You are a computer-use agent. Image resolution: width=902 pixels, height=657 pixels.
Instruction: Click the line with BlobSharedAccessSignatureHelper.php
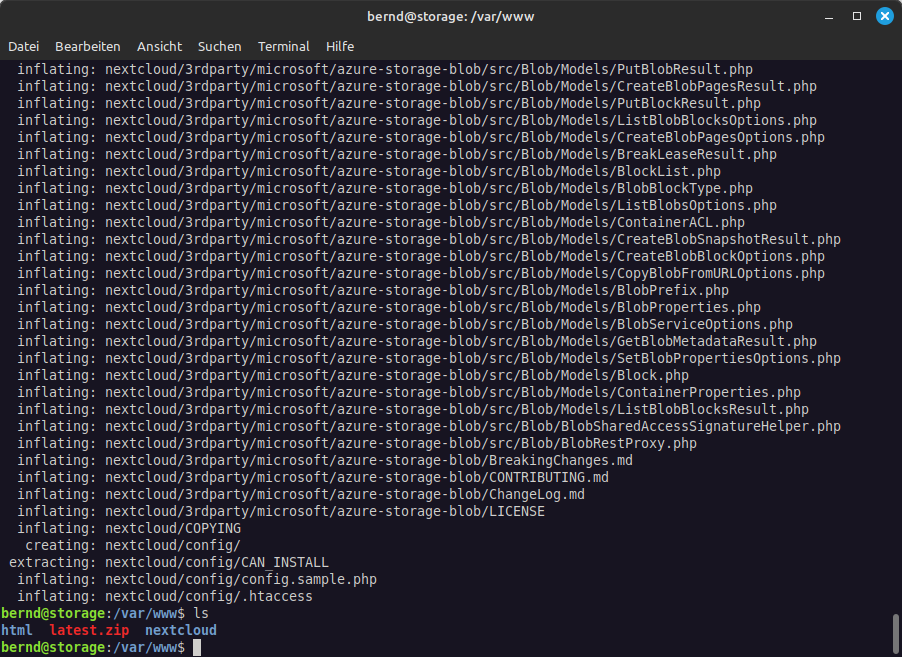[429, 426]
